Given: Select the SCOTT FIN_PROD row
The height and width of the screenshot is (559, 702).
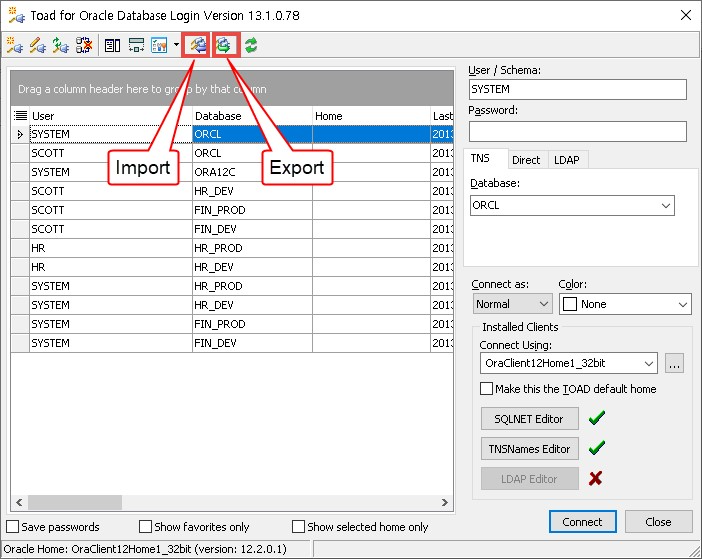Looking at the screenshot, I should click(232, 210).
